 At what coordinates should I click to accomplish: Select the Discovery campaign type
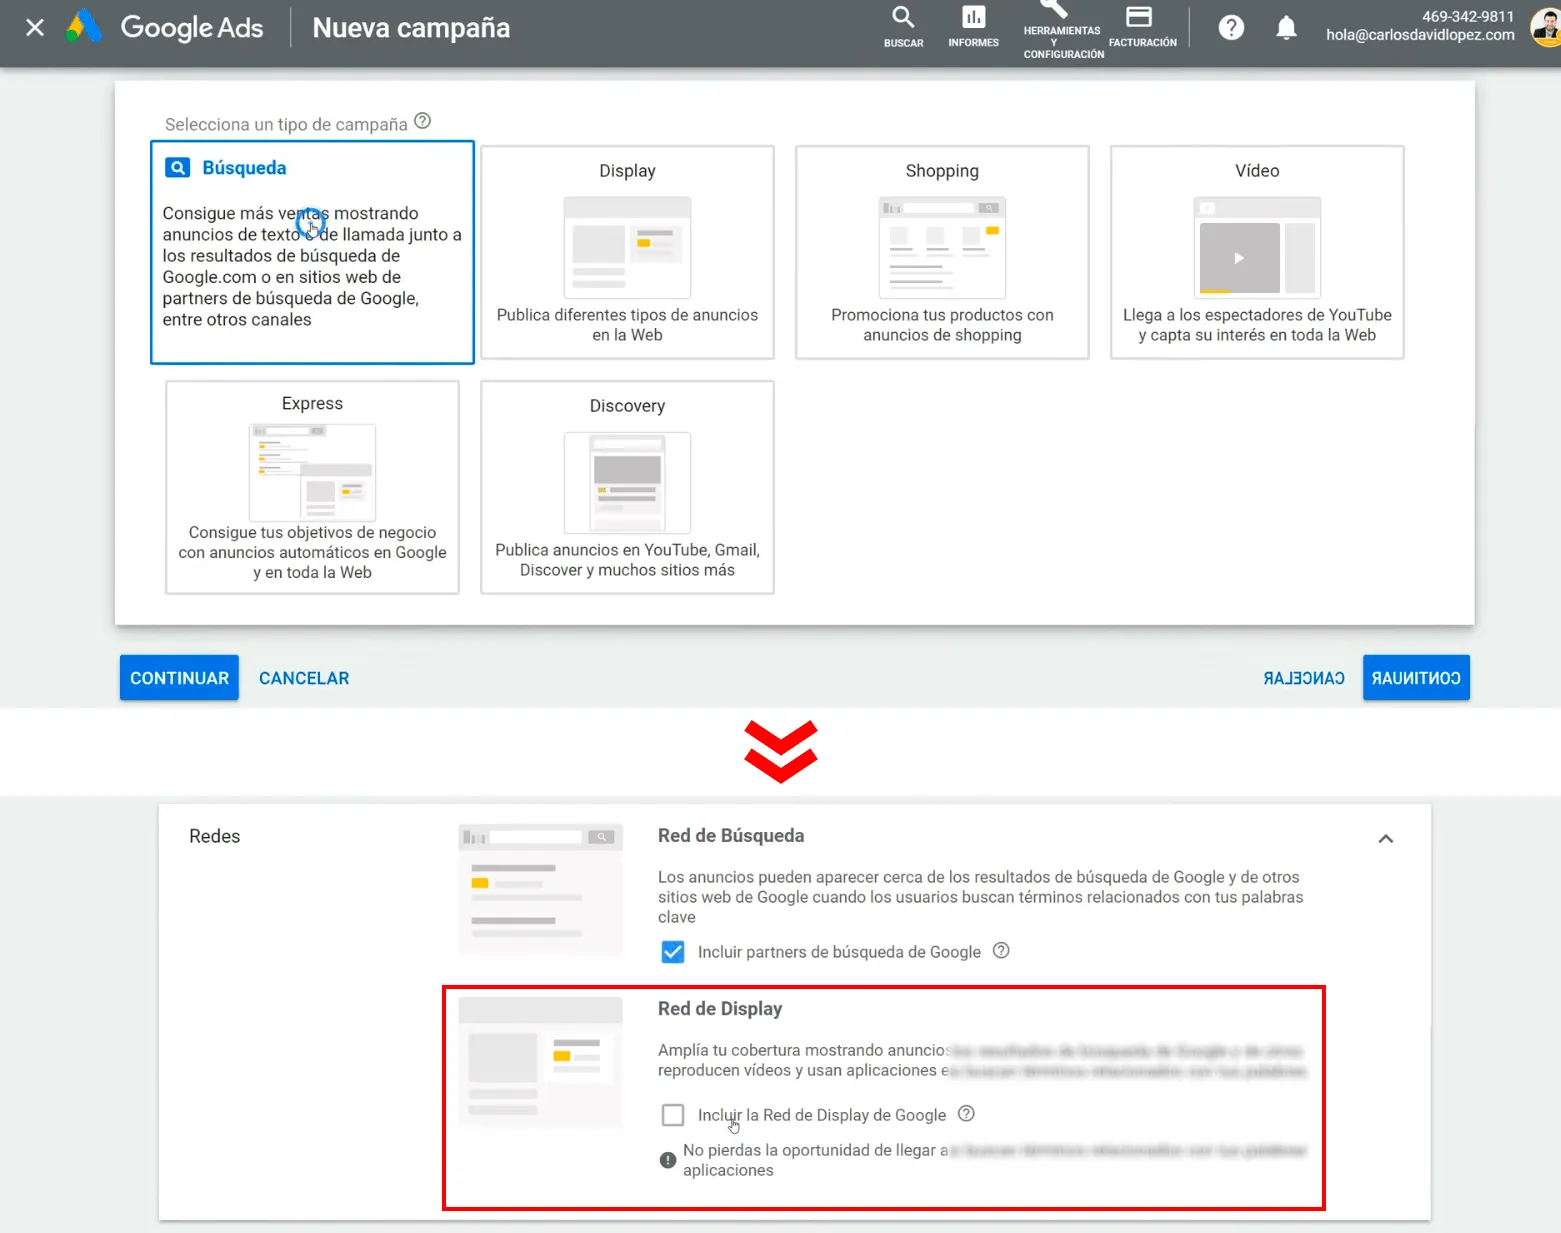coord(627,487)
